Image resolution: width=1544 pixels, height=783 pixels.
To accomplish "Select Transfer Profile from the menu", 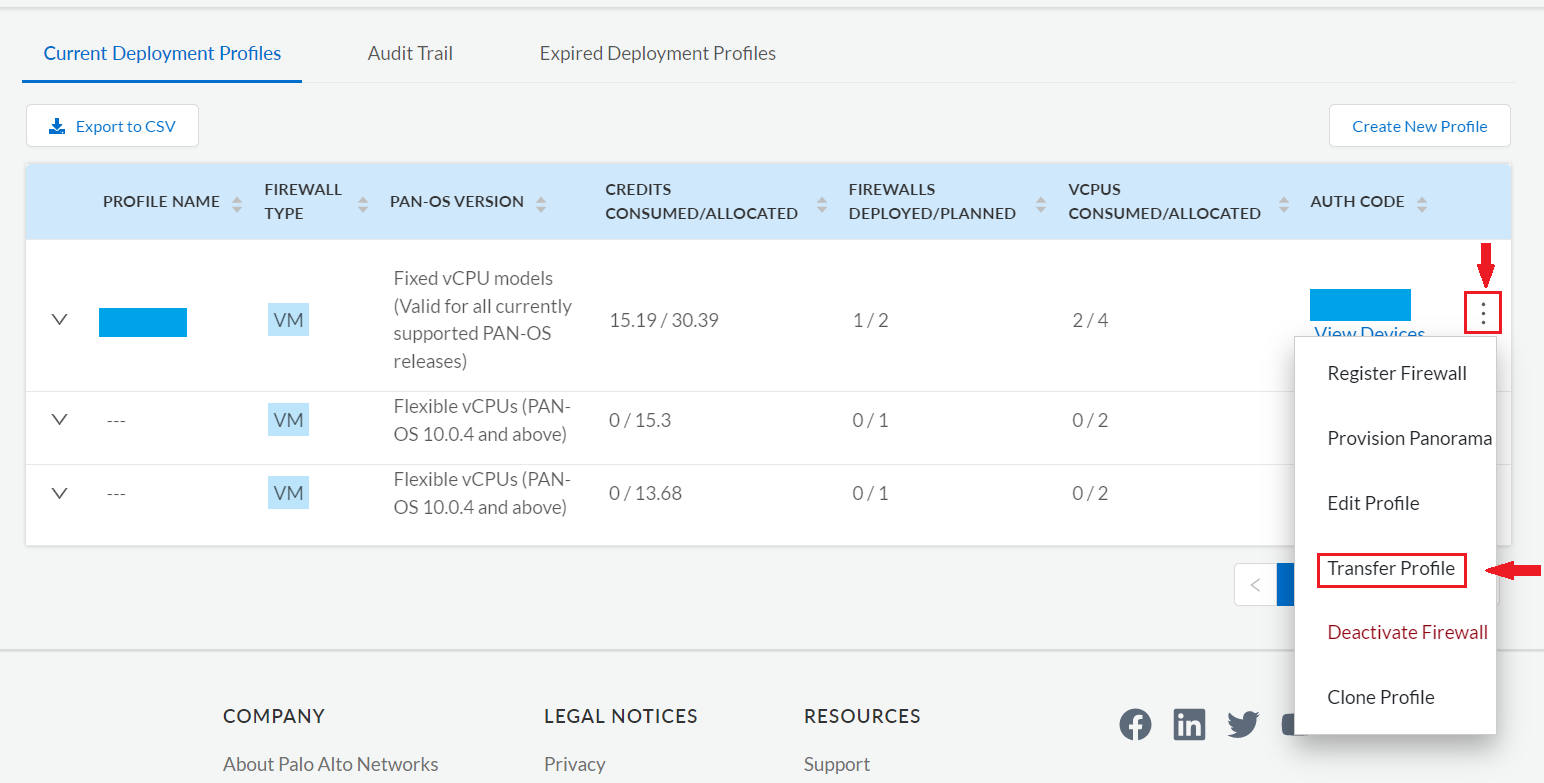I will [x=1391, y=569].
